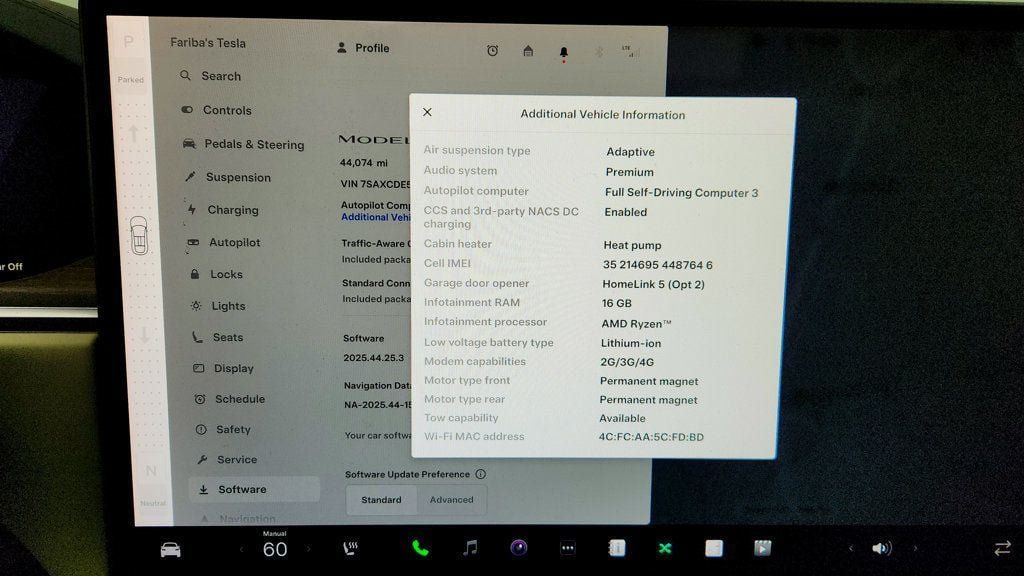Tap the Additional Vehicle Information link

(376, 217)
